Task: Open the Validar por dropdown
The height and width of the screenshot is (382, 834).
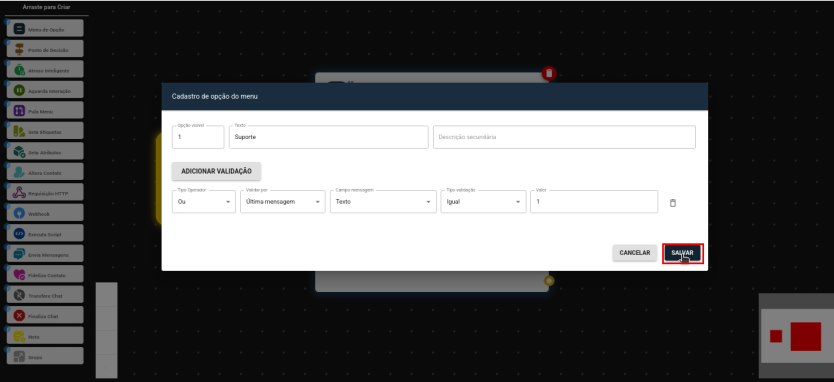Action: click(282, 202)
